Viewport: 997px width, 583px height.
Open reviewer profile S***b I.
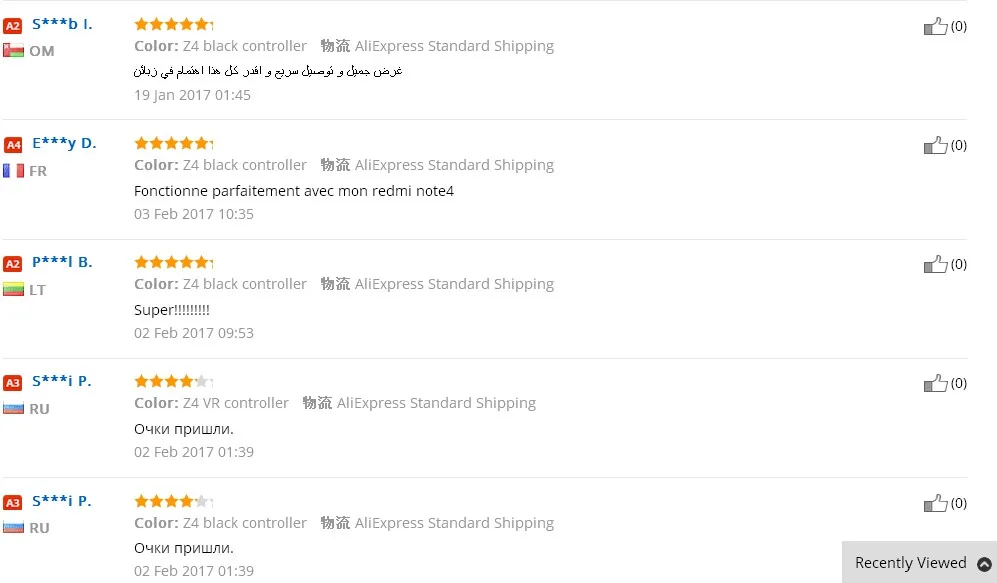click(x=62, y=24)
